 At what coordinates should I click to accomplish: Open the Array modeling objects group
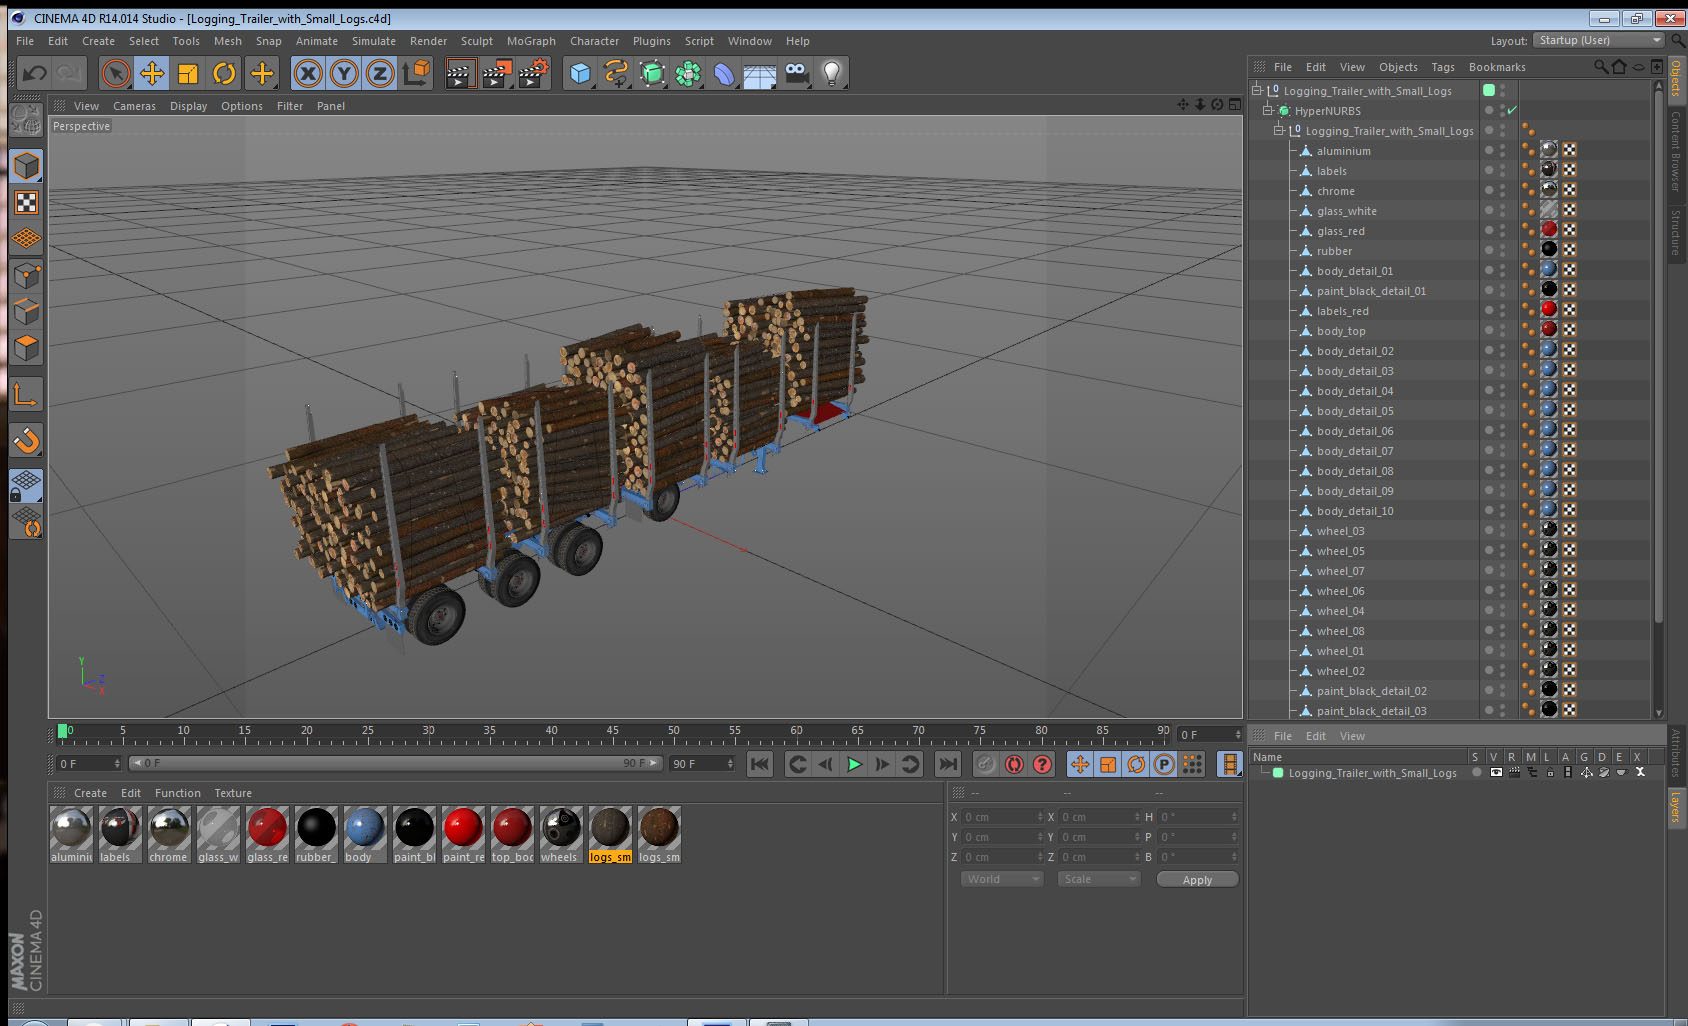pos(688,73)
